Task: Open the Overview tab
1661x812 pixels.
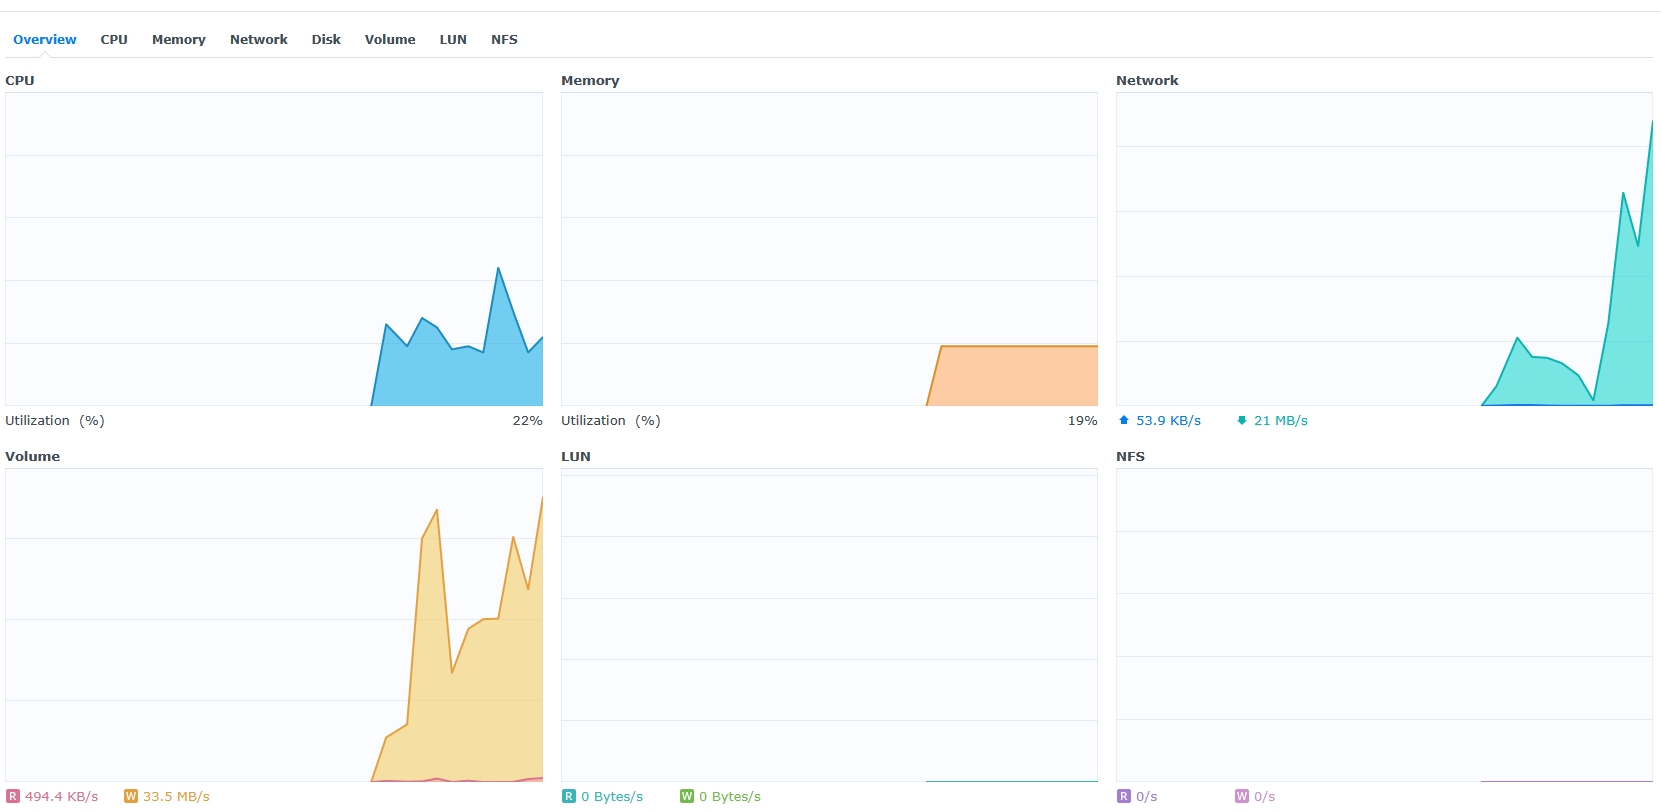Action: (45, 40)
